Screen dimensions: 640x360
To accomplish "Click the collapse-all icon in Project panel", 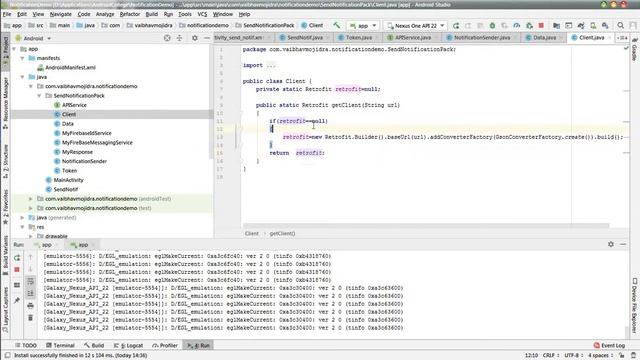I will point(179,38).
